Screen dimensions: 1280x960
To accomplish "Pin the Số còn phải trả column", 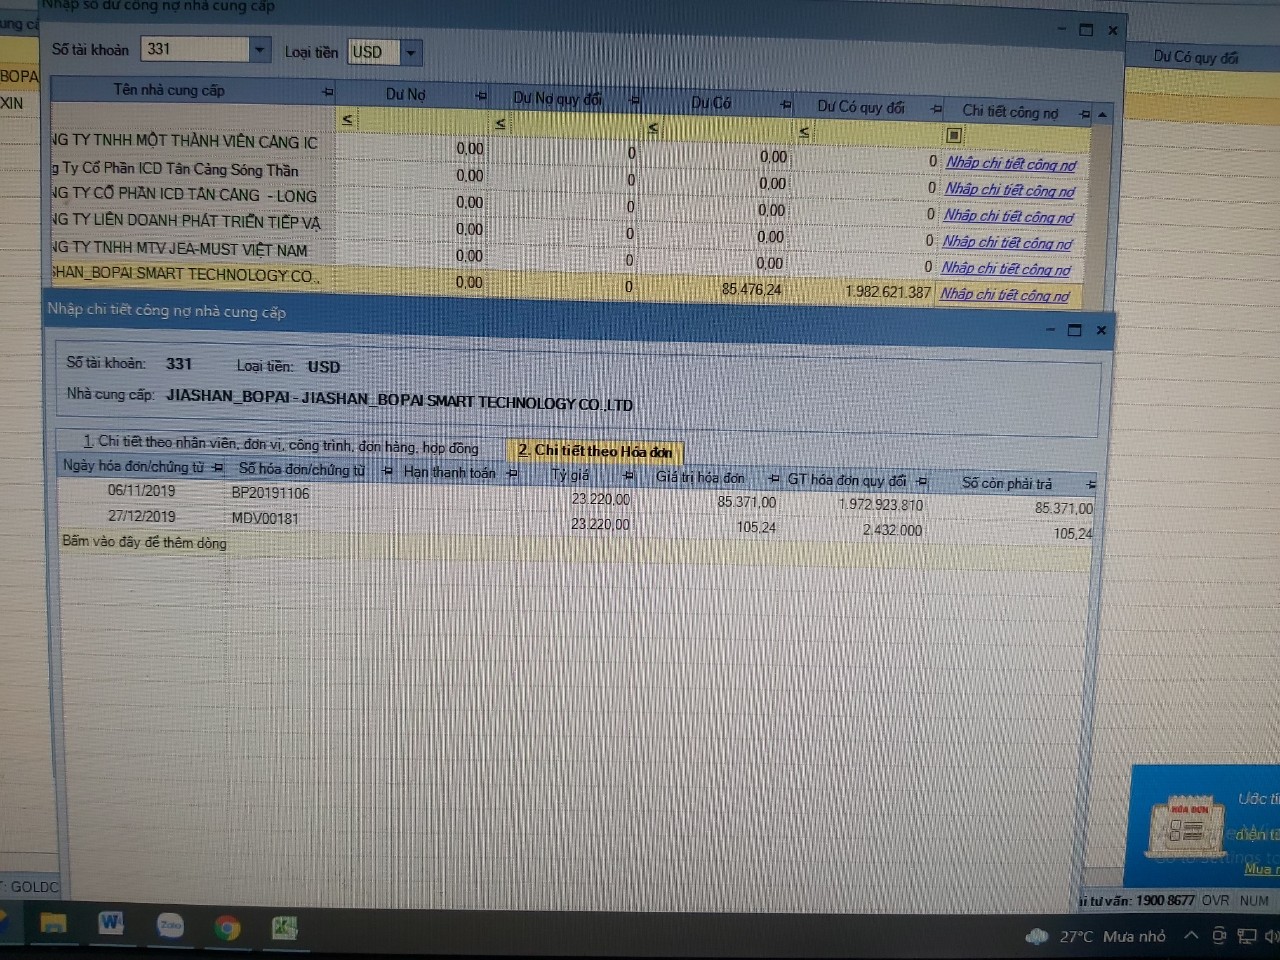I will [x=1090, y=485].
